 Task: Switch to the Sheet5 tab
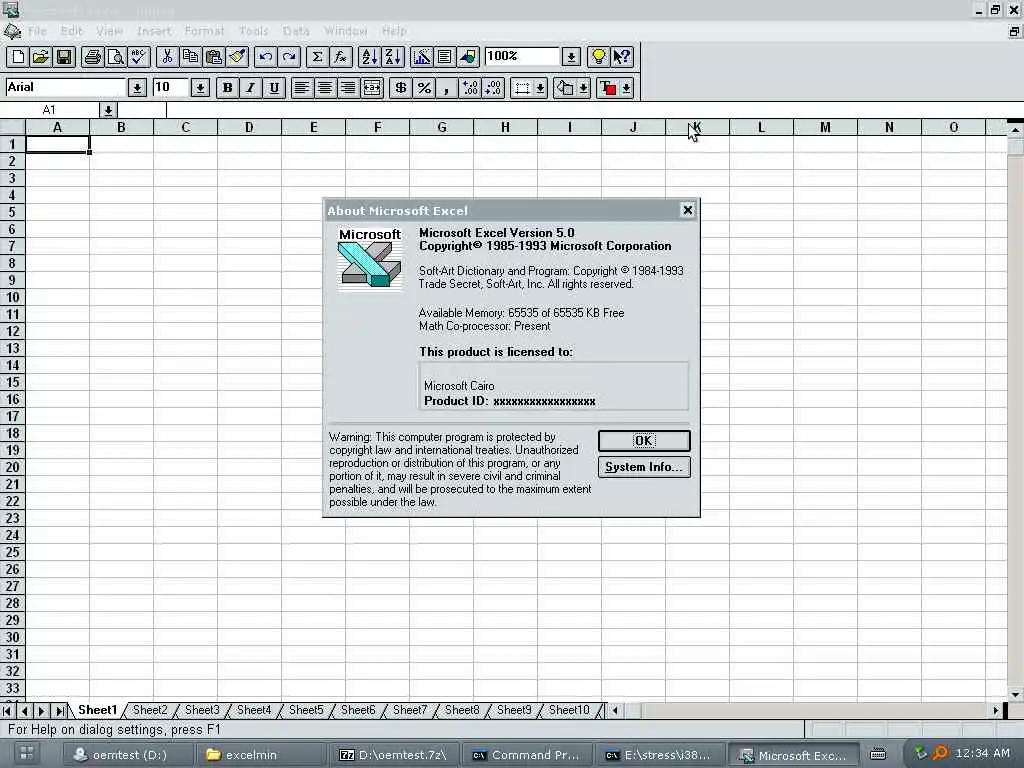tap(306, 710)
